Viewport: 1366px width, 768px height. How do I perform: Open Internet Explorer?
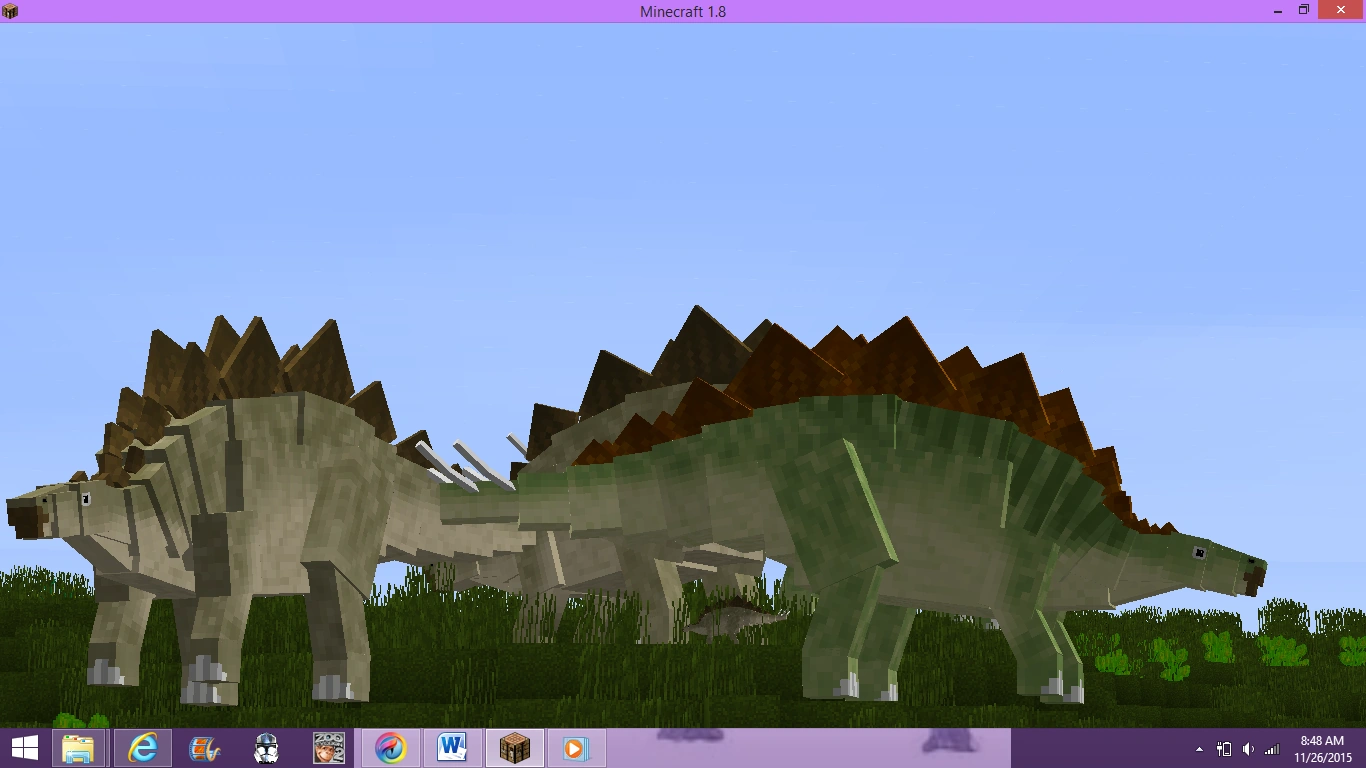click(141, 748)
